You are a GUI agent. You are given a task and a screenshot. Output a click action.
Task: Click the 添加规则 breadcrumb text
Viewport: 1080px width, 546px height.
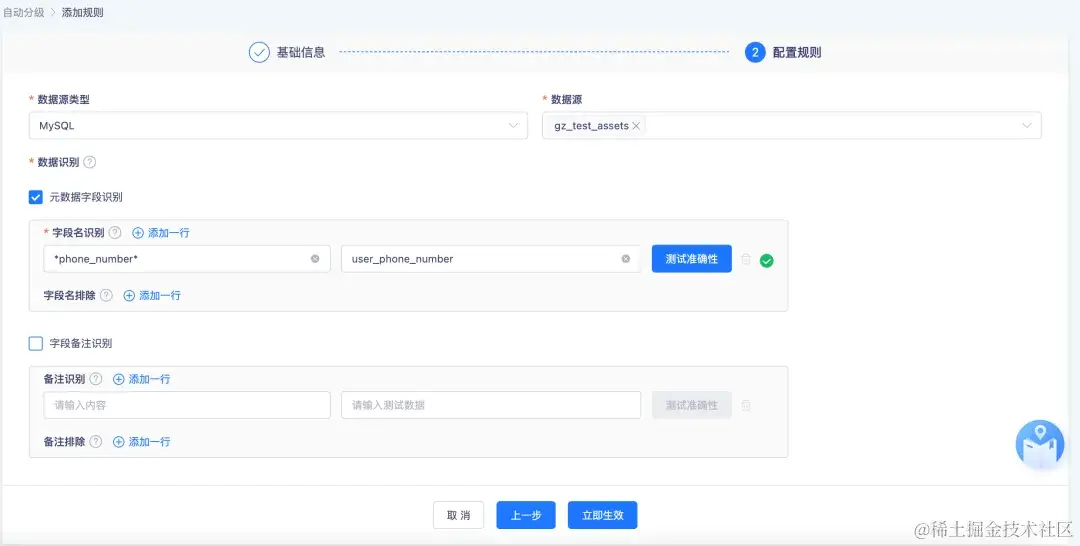(x=83, y=12)
